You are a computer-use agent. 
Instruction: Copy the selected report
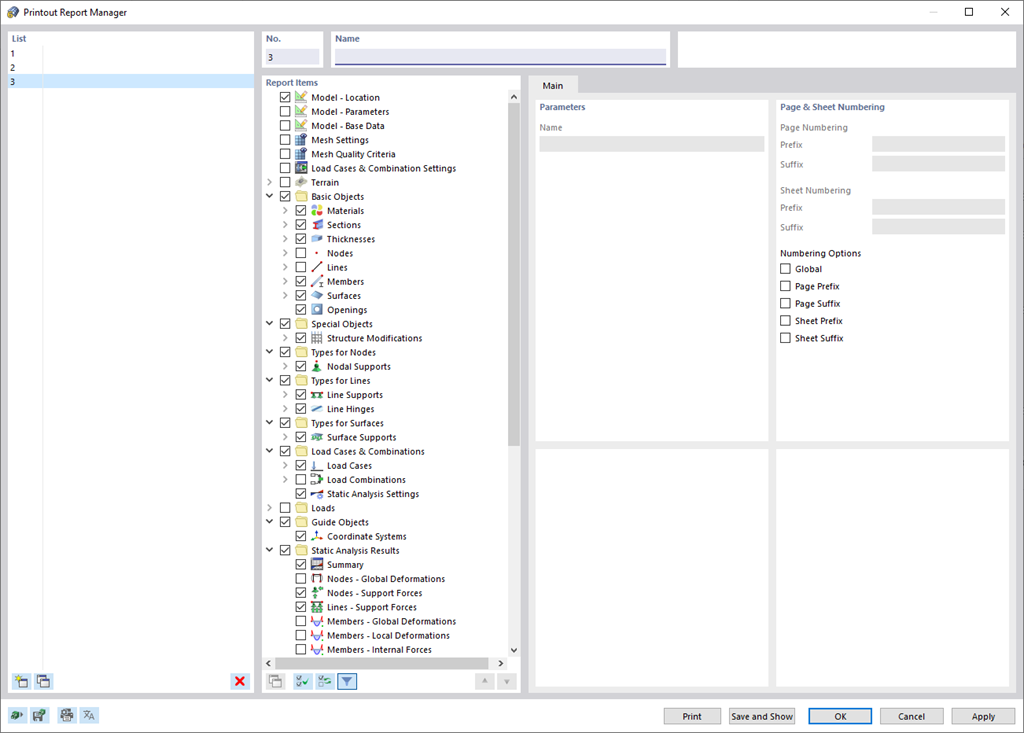[44, 681]
